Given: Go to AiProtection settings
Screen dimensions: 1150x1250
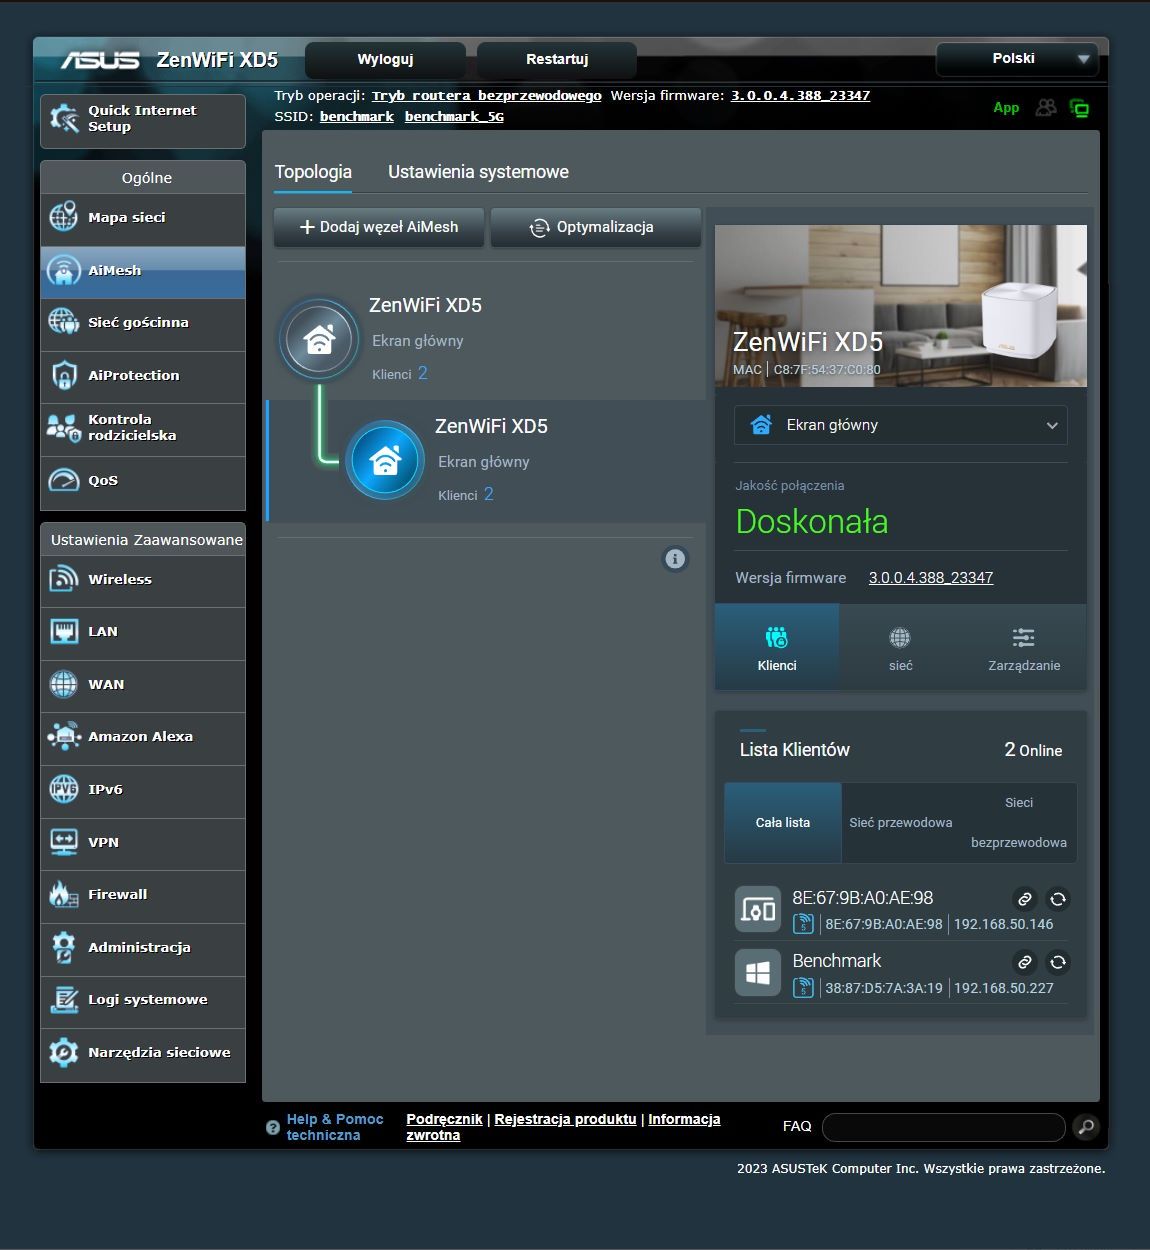Looking at the screenshot, I should tap(143, 376).
